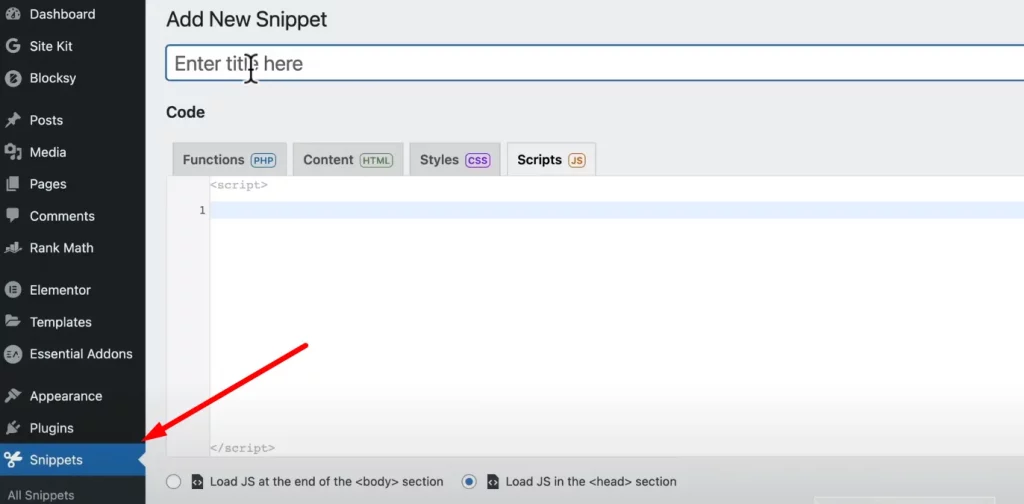
Task: Click the Blocksy theme icon
Action: (x=13, y=78)
